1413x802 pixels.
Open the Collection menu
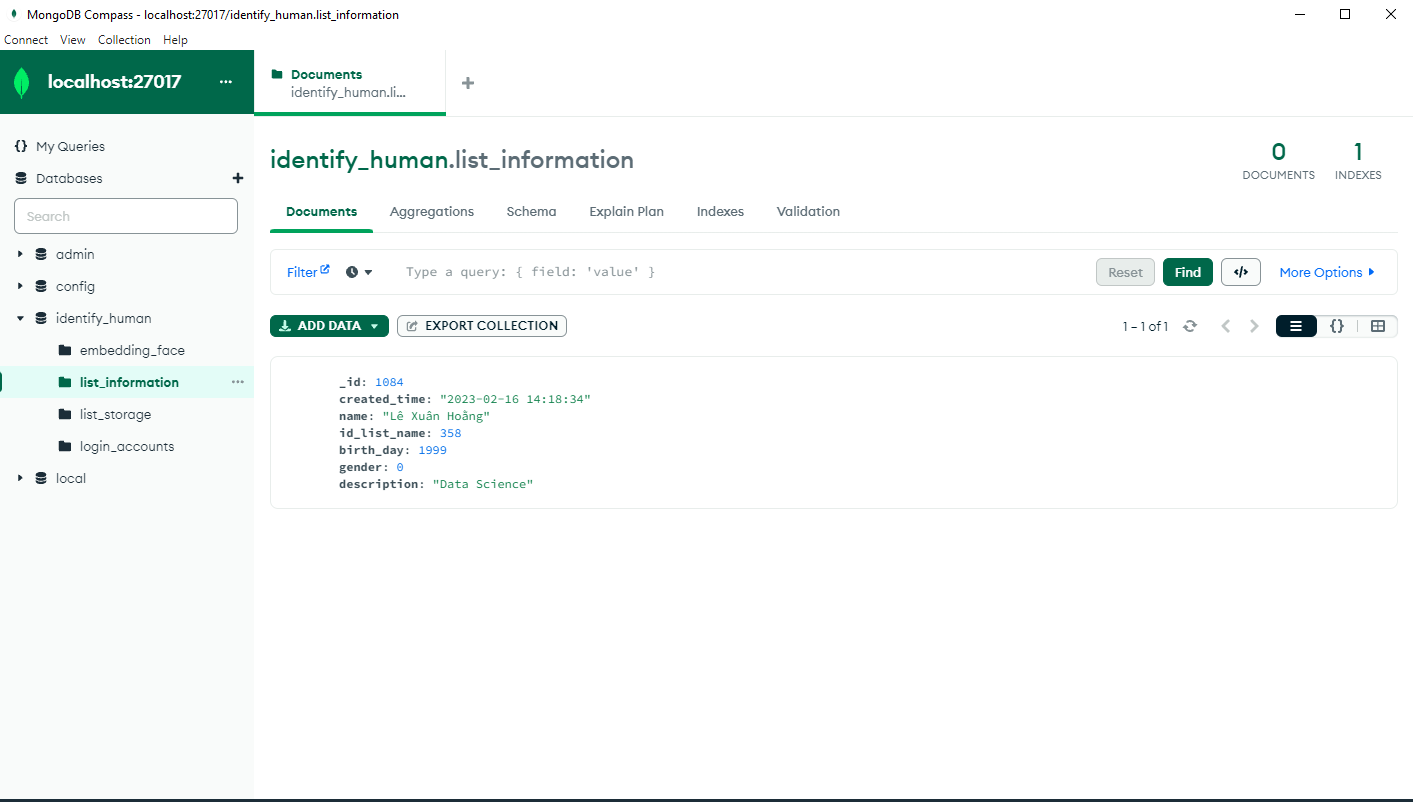click(x=124, y=39)
